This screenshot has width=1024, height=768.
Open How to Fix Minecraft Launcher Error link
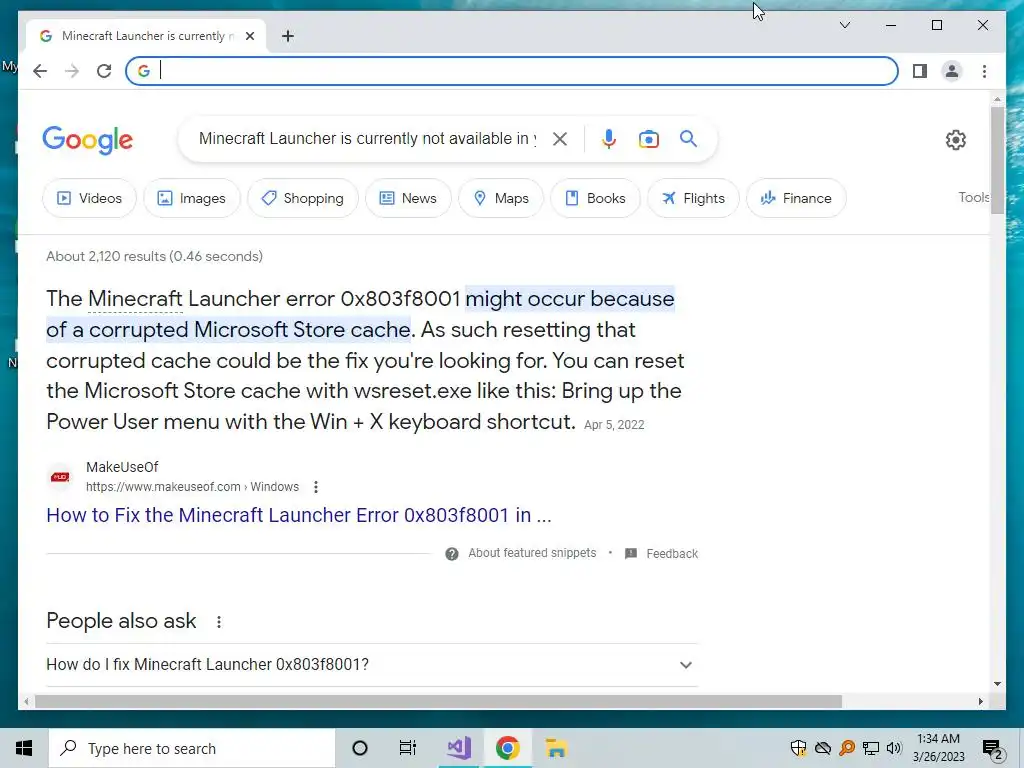(298, 515)
